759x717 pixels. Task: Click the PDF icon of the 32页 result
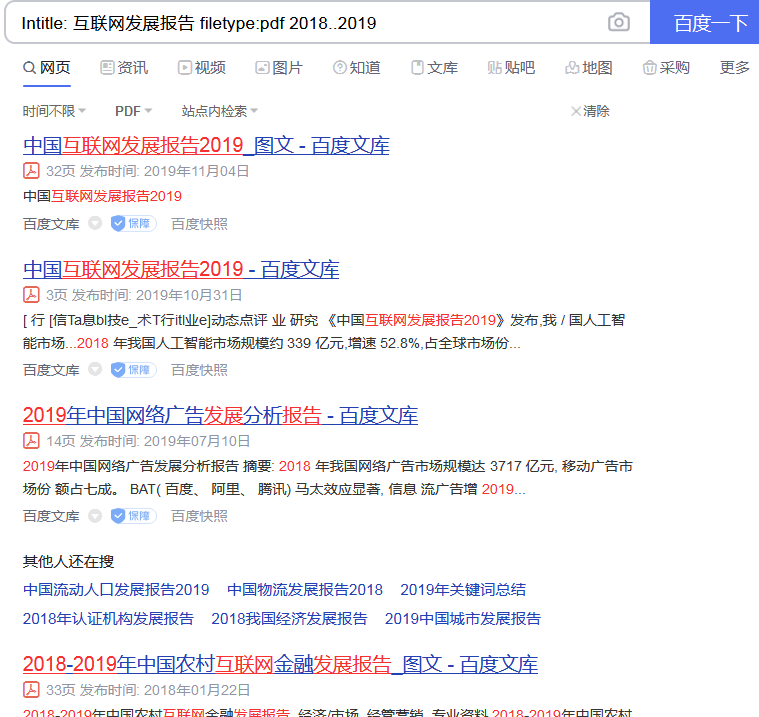31,171
